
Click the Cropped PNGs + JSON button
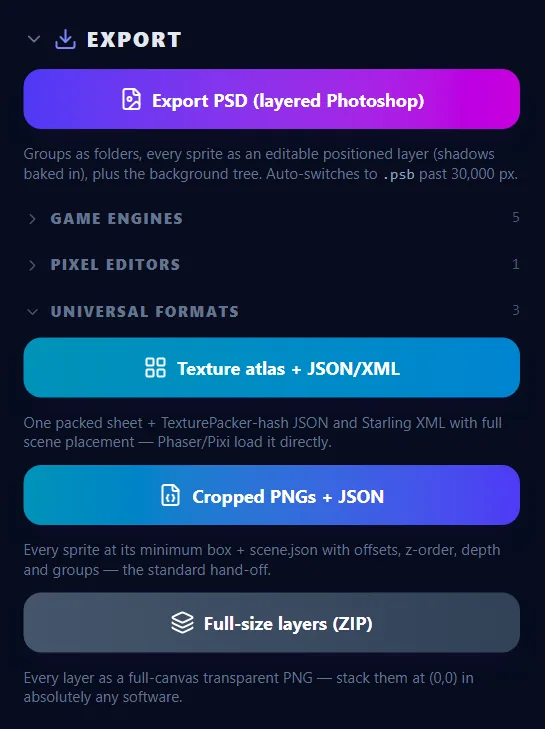pos(272,495)
